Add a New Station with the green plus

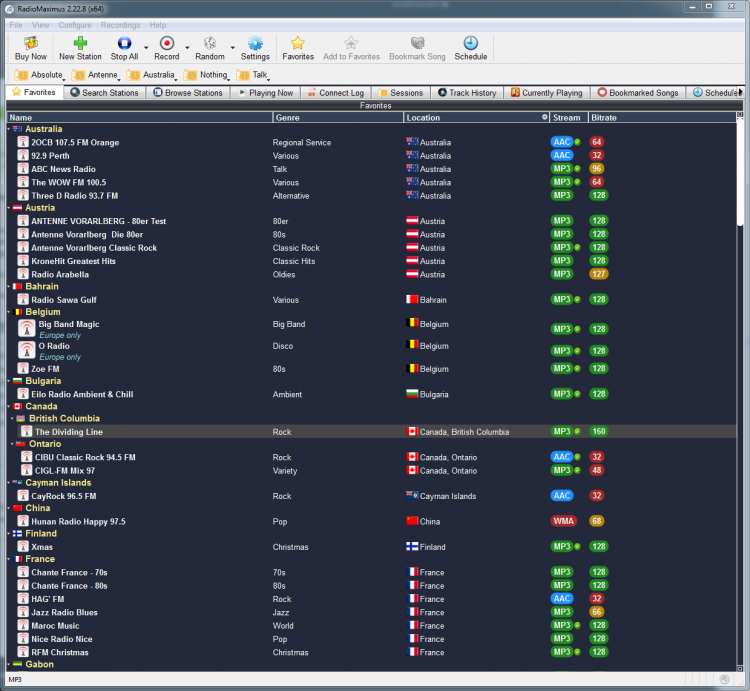[x=80, y=43]
